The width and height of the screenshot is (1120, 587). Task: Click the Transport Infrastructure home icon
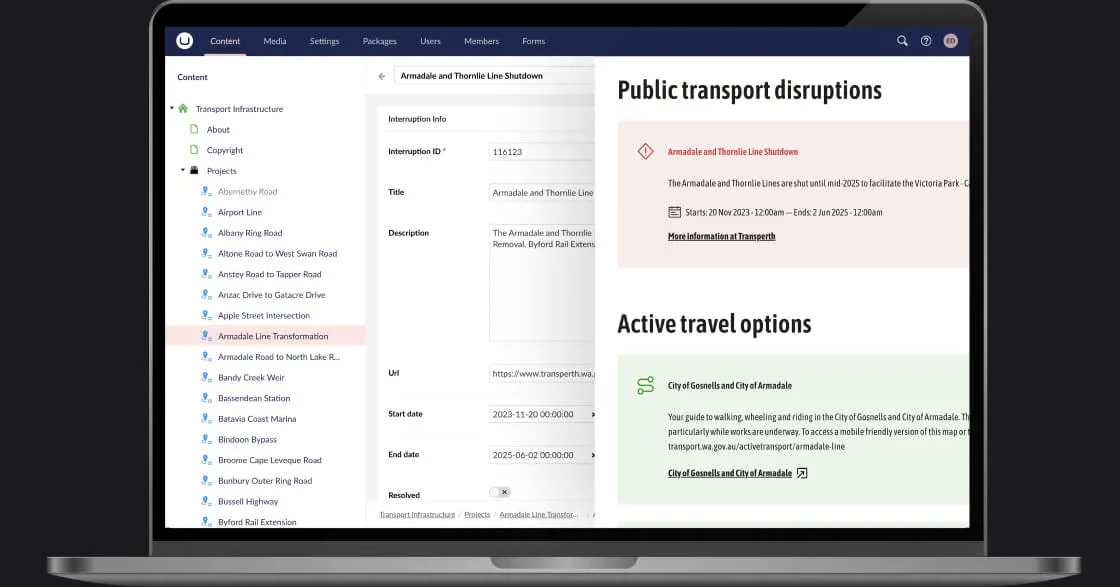click(183, 109)
